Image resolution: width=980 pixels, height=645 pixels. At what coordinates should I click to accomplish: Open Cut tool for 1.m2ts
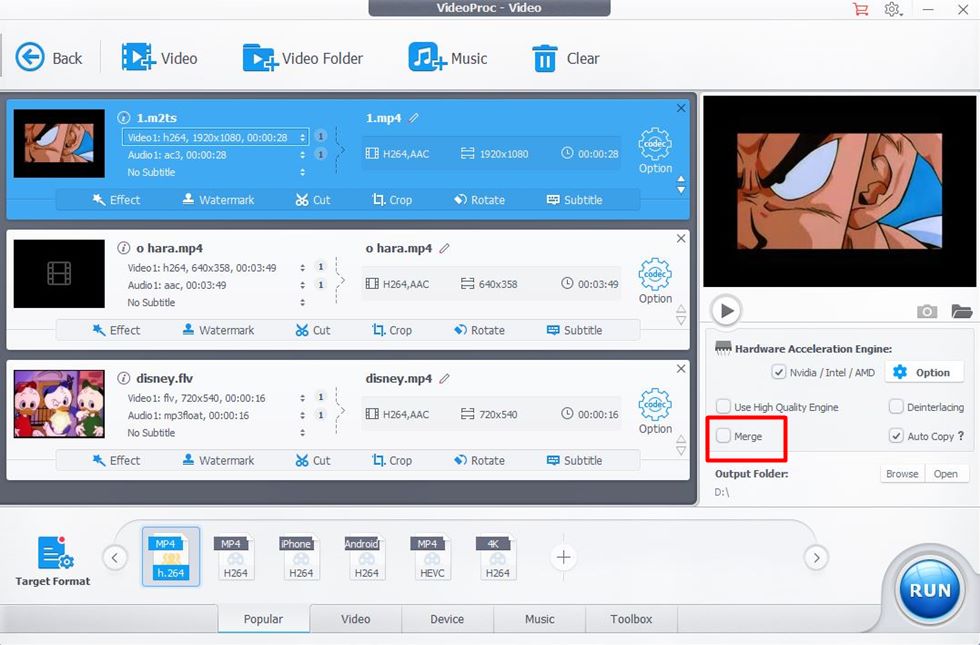point(313,200)
